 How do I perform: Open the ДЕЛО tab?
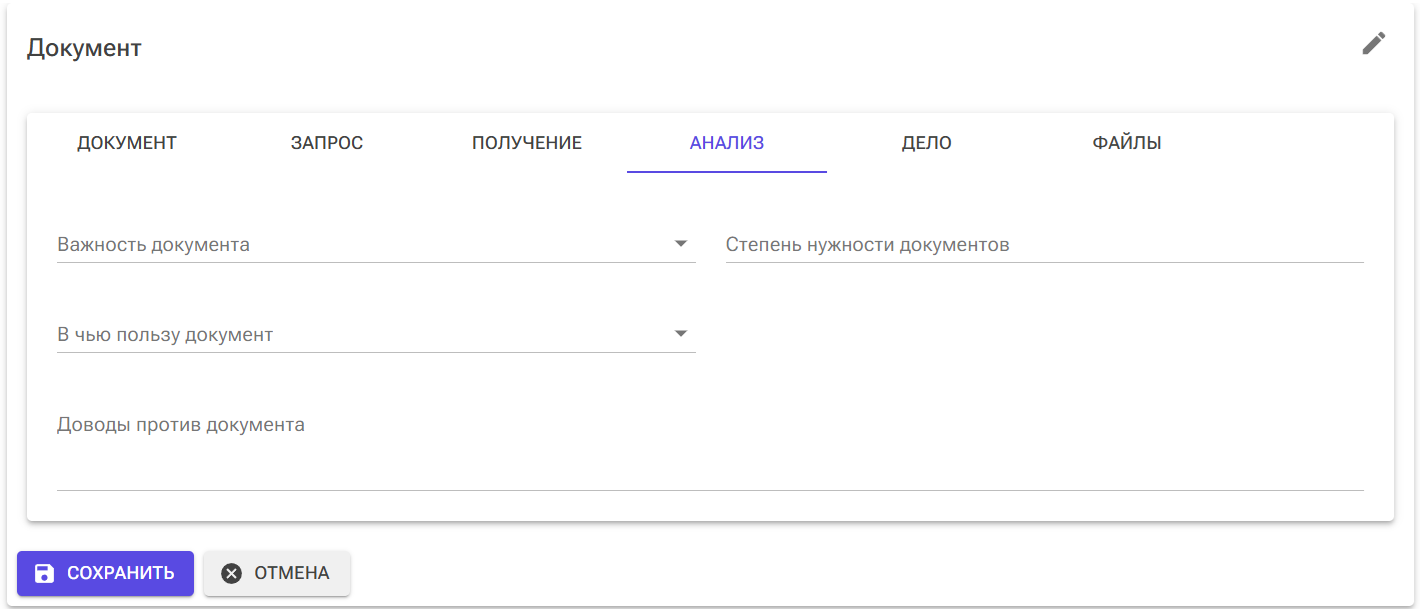(925, 142)
